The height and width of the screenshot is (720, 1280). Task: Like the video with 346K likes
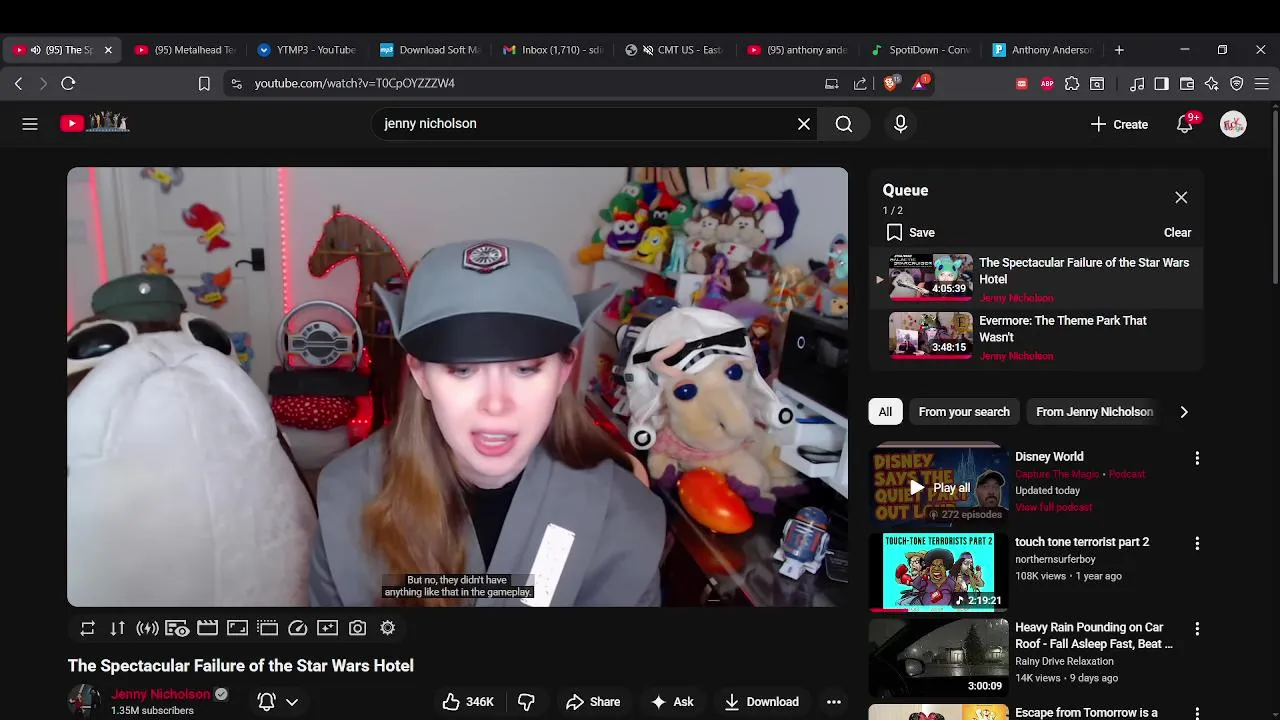point(468,702)
